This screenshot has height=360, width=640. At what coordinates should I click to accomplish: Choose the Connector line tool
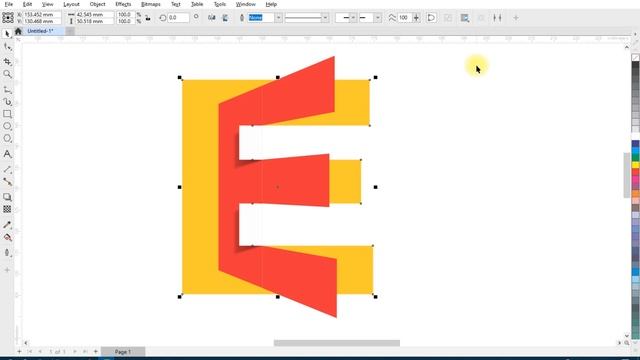point(7,182)
